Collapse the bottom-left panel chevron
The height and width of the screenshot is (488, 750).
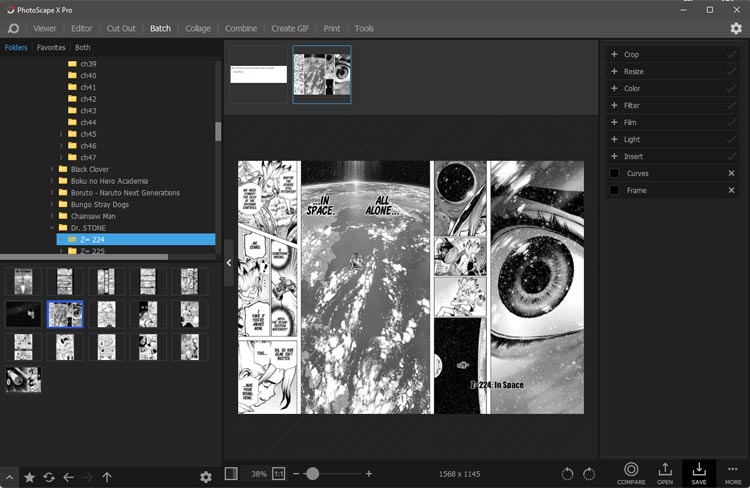pos(10,477)
